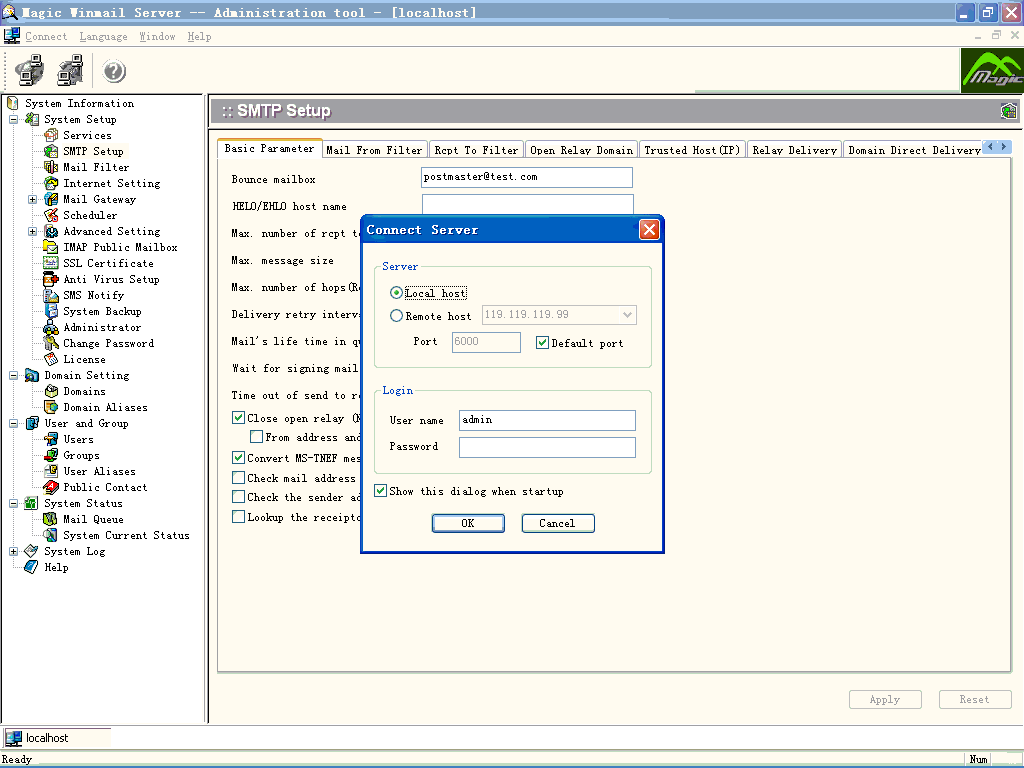1024x768 pixels.
Task: Open the Relay Delivery tab
Action: pyautogui.click(x=794, y=150)
